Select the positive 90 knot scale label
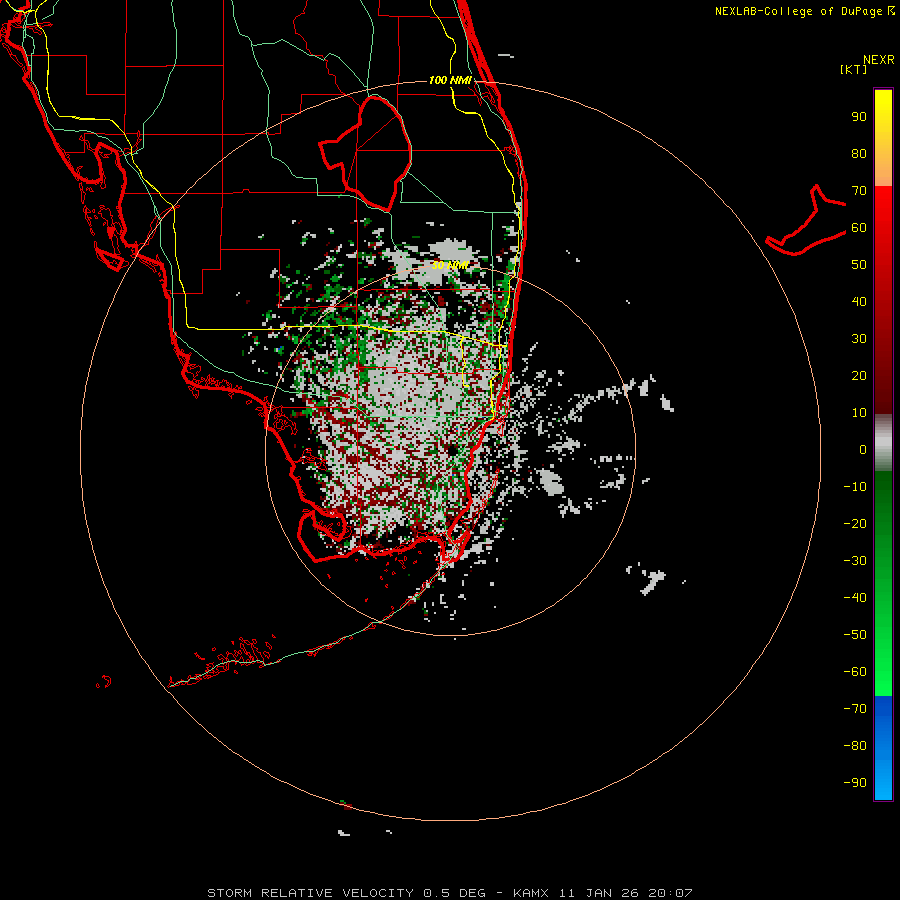Screen dimensions: 900x900 coord(859,117)
